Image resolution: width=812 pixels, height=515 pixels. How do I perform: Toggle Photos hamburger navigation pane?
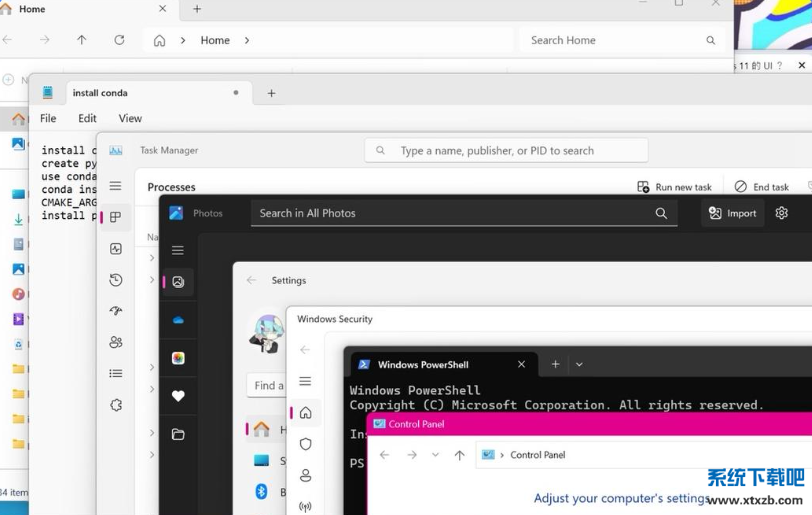click(178, 250)
